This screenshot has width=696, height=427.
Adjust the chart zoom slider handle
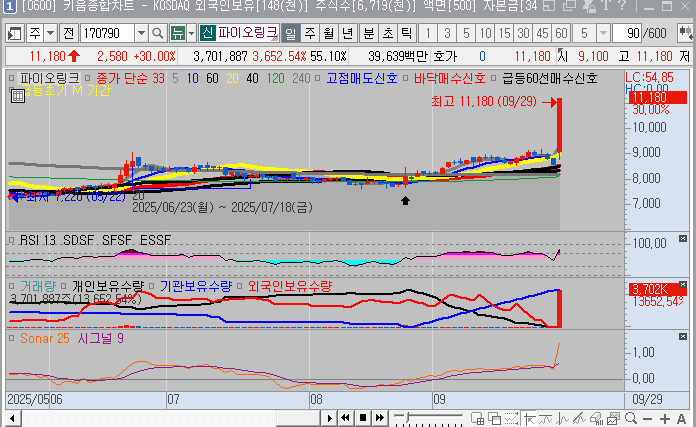pos(407,417)
